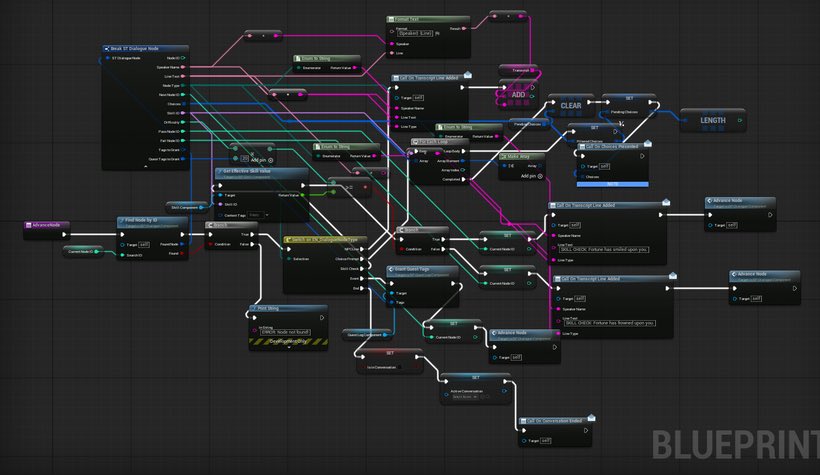
Task: Click the For Each Loop node header
Action: point(439,142)
